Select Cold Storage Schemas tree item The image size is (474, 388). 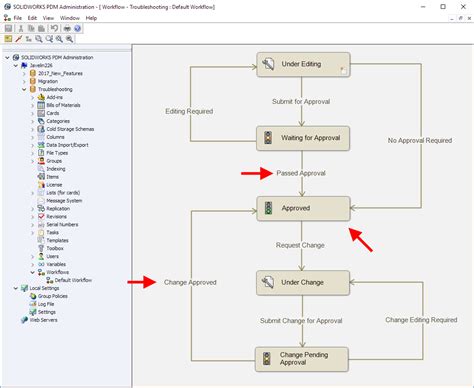[x=70, y=129]
